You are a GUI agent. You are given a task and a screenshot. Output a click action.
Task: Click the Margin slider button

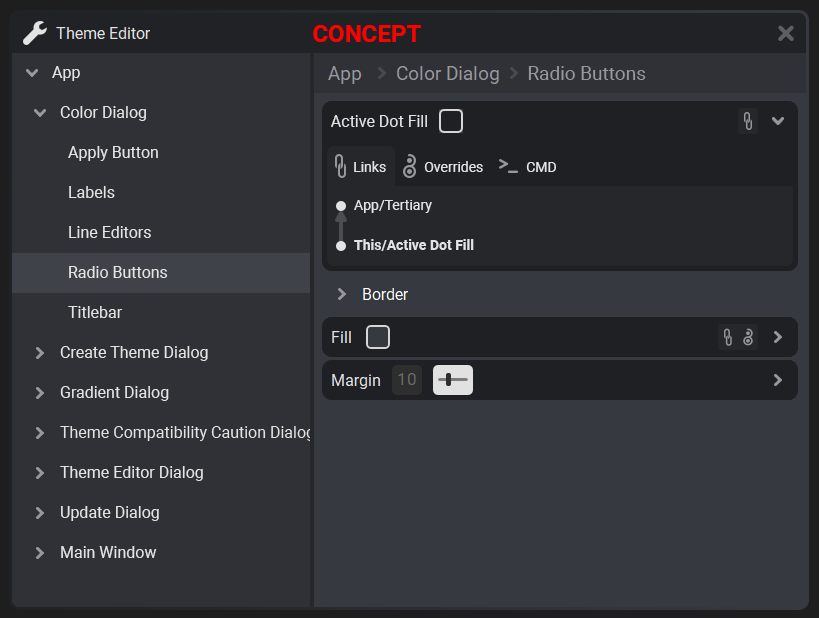click(453, 380)
